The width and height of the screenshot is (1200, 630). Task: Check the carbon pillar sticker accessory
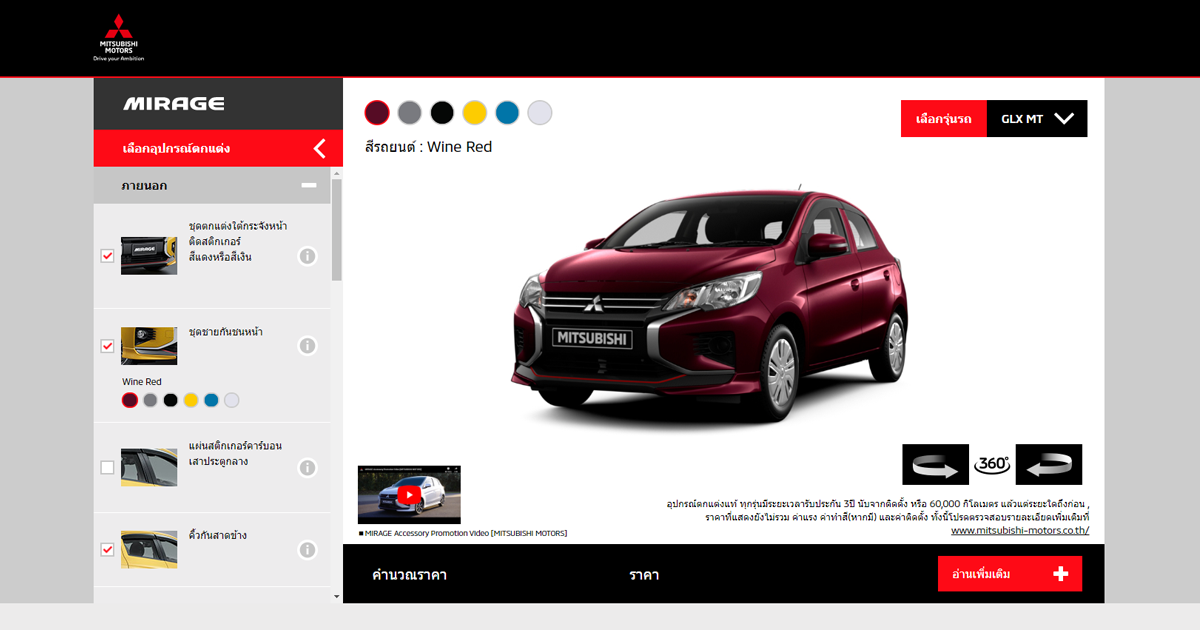[x=108, y=467]
